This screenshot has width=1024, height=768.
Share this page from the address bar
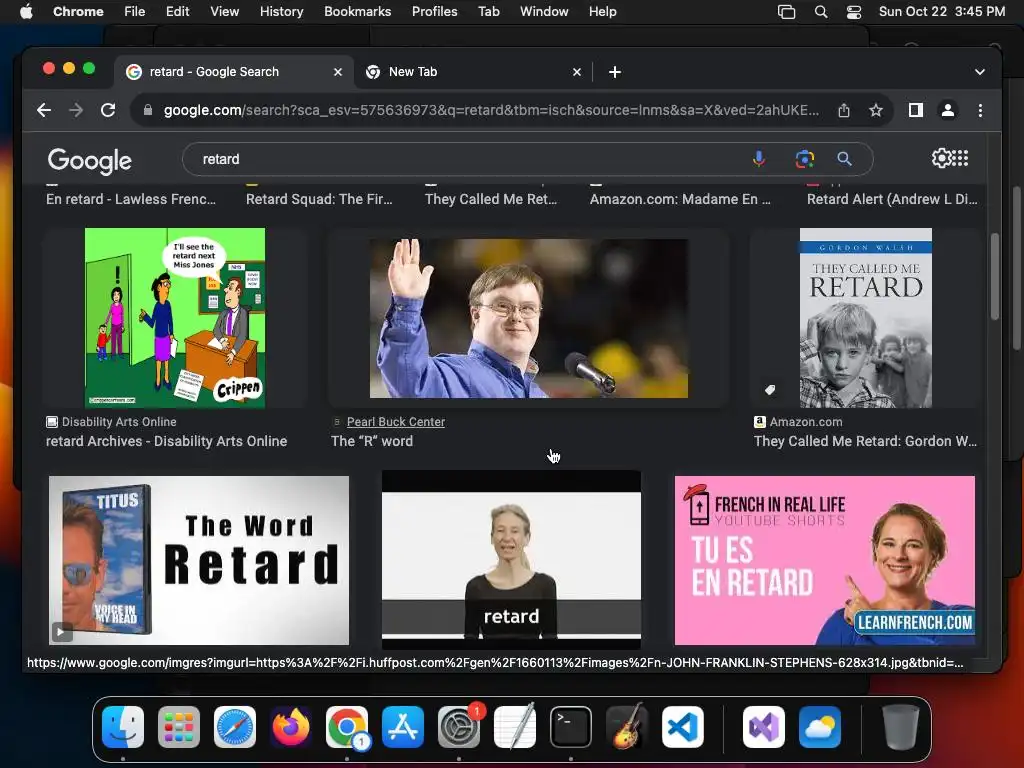844,110
